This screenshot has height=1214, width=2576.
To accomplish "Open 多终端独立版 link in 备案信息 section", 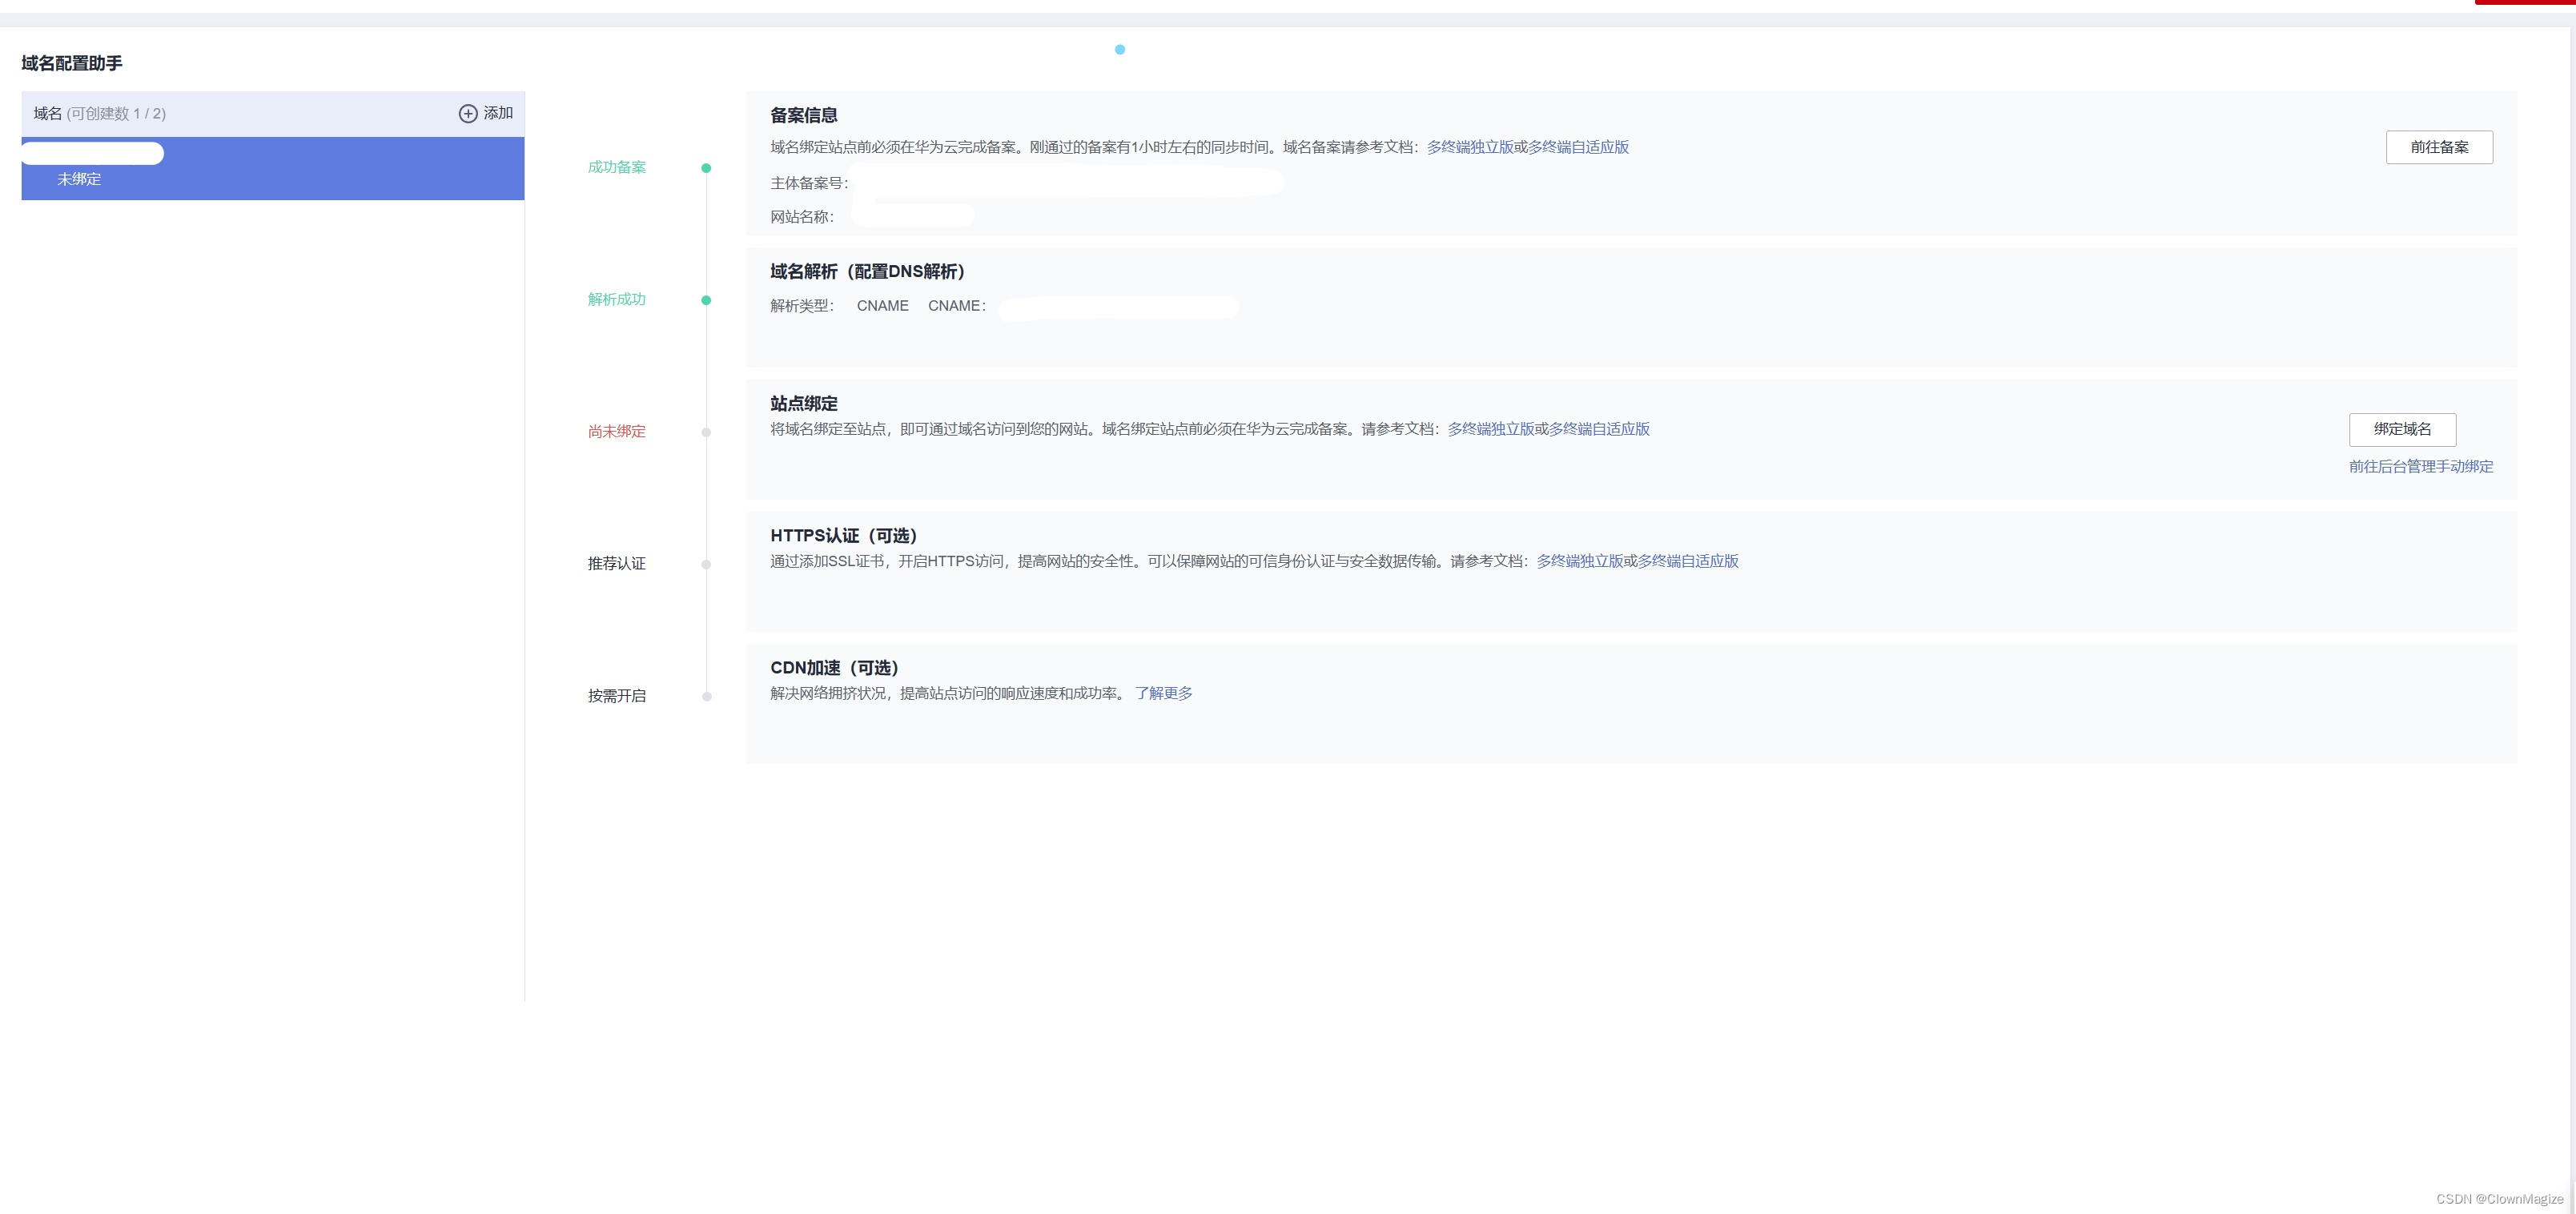I will coord(1469,147).
